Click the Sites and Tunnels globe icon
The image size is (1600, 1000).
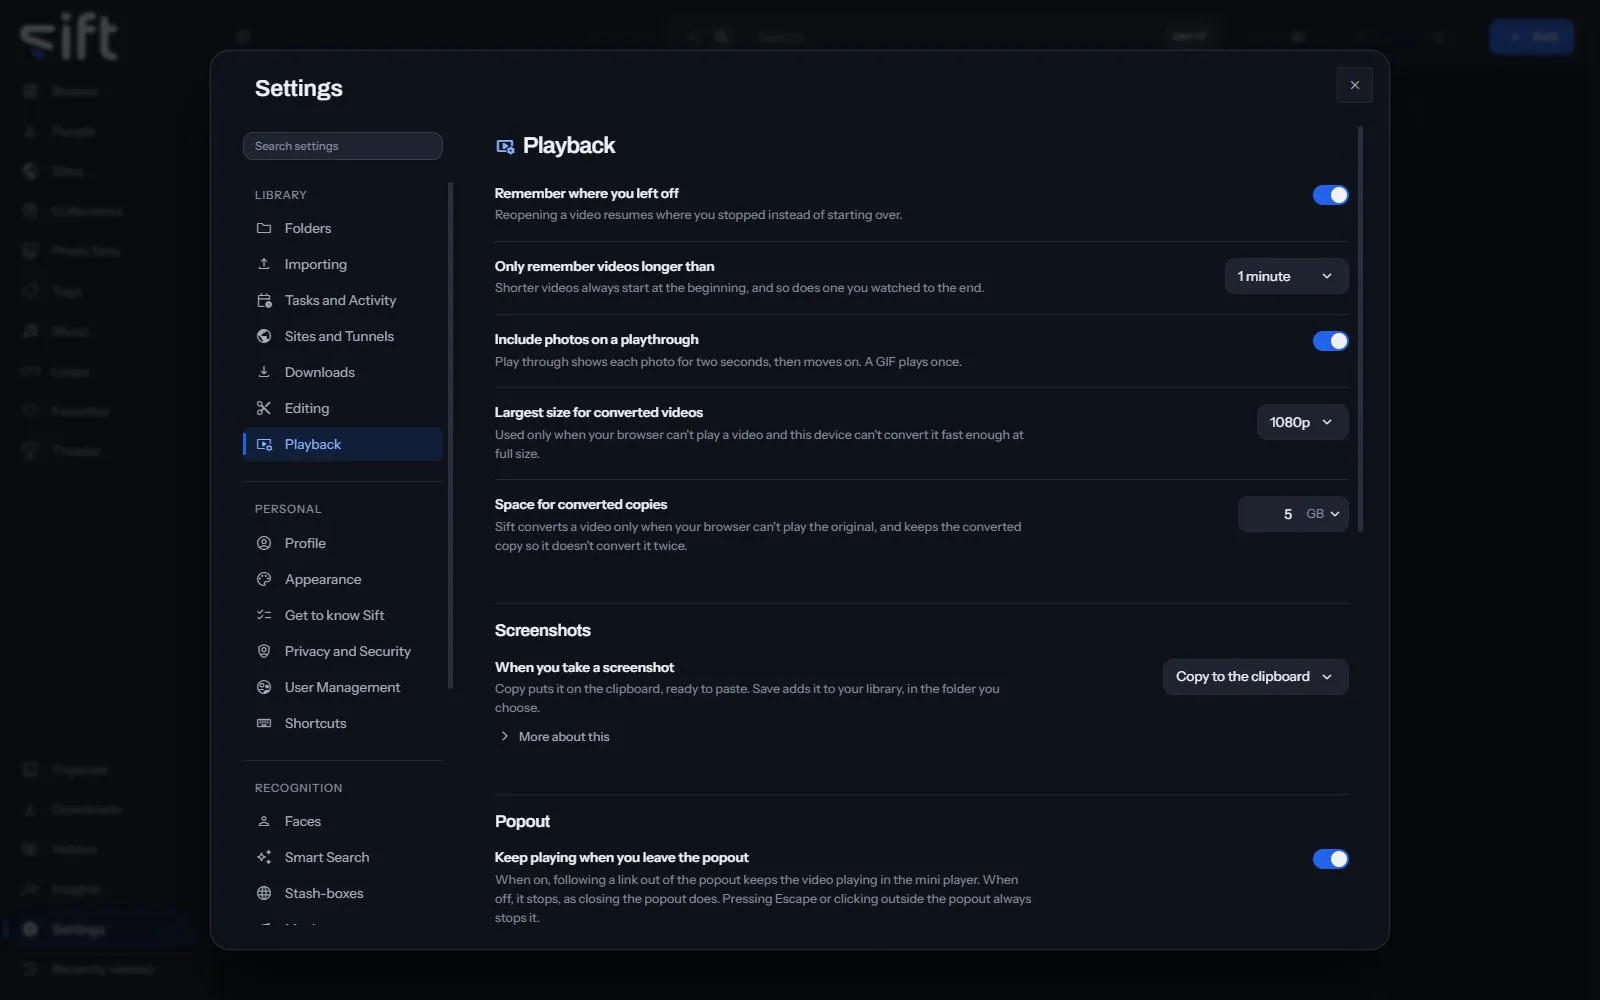pyautogui.click(x=264, y=336)
